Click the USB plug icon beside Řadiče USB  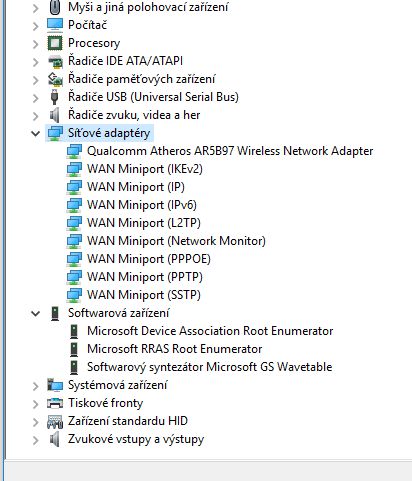coord(55,97)
